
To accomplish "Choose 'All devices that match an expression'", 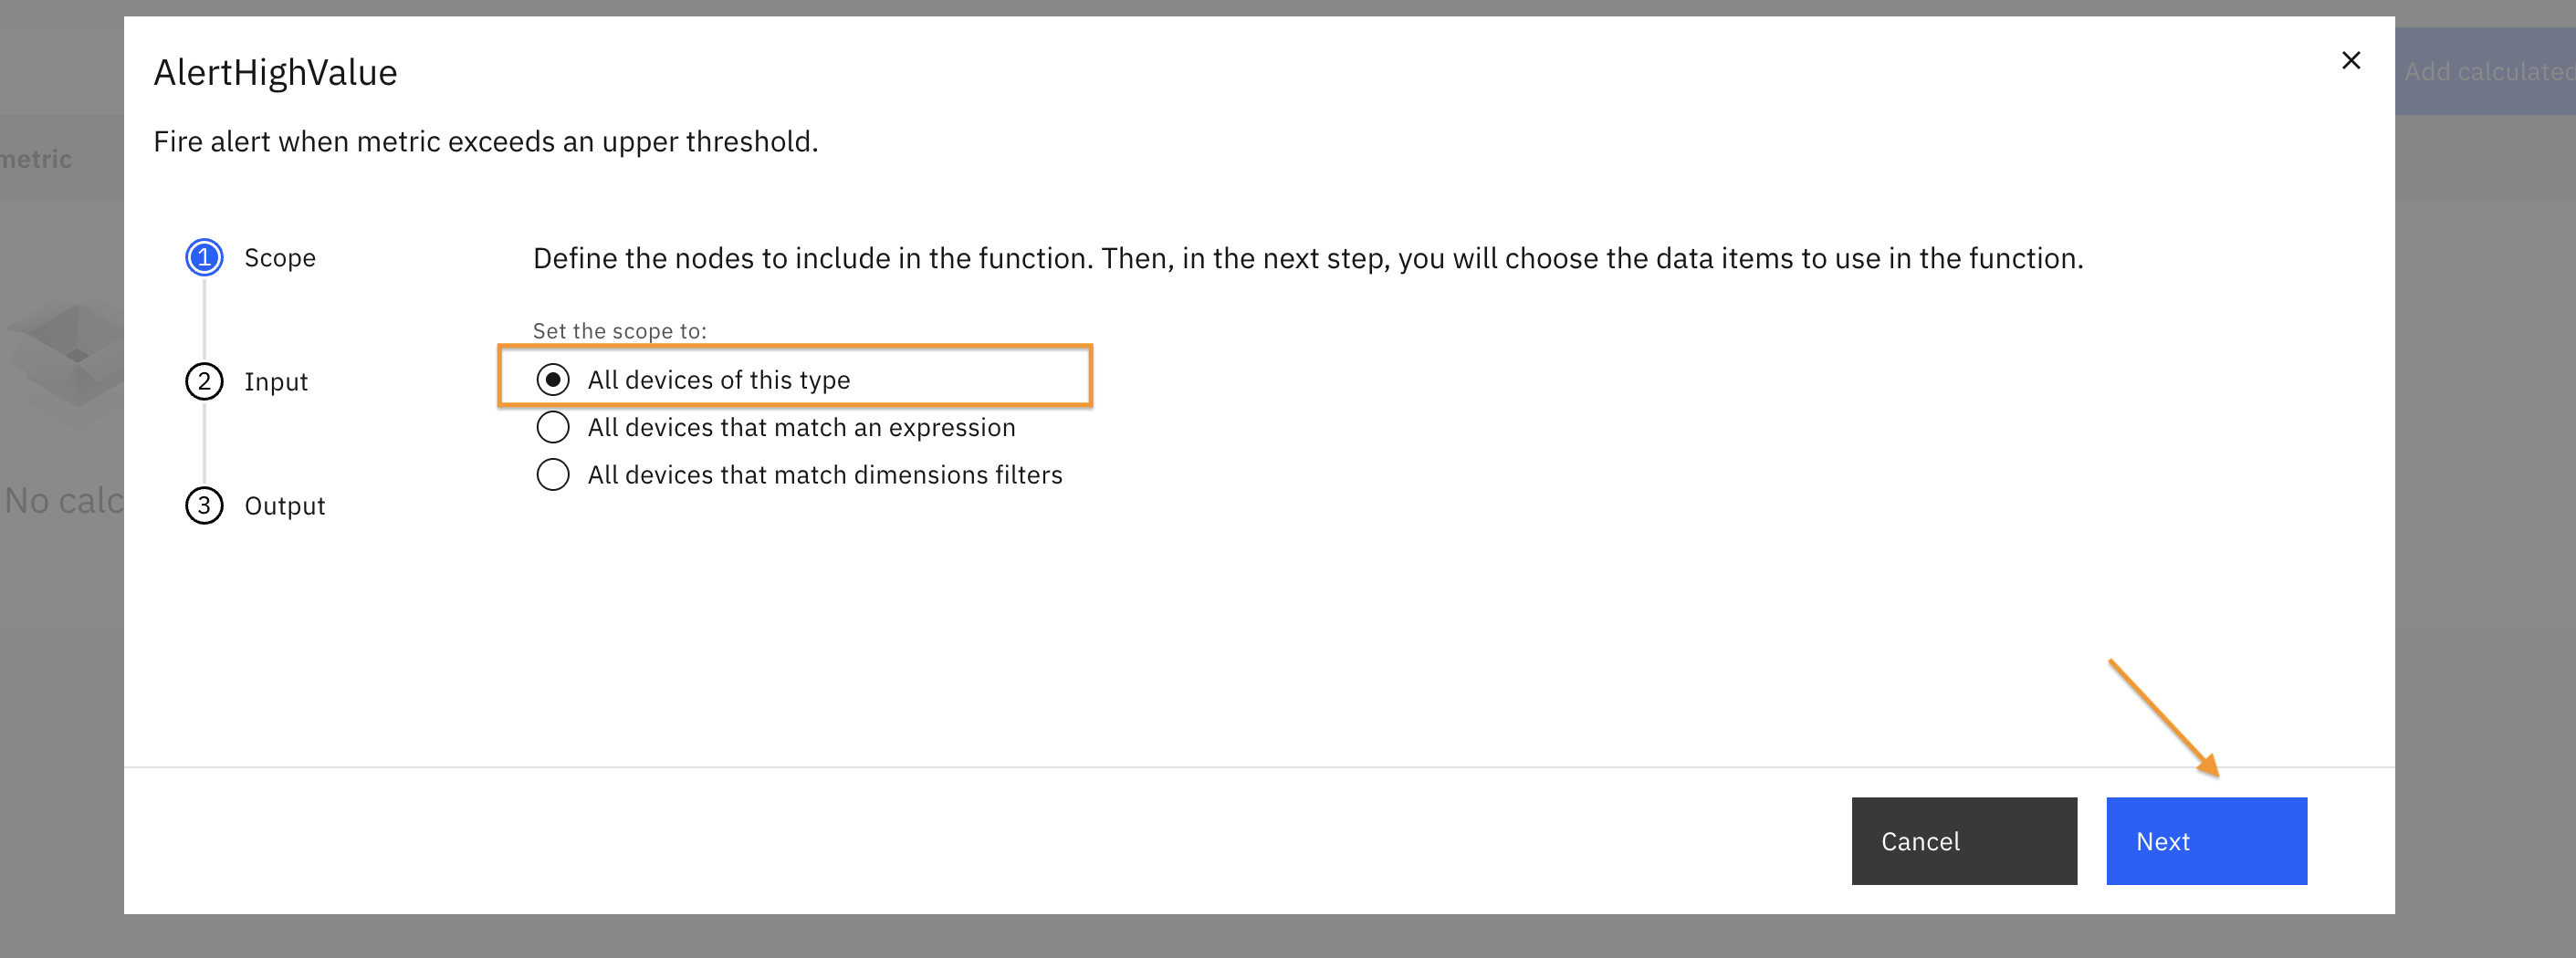I will pyautogui.click(x=553, y=427).
